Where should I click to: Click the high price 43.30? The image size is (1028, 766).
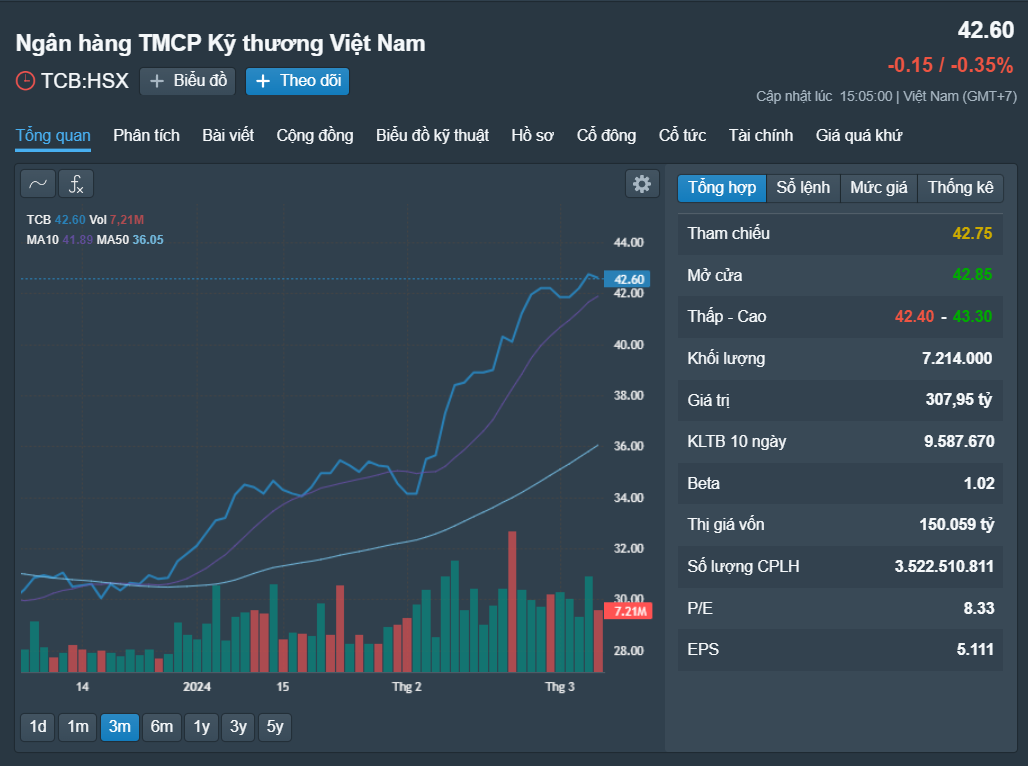972,317
